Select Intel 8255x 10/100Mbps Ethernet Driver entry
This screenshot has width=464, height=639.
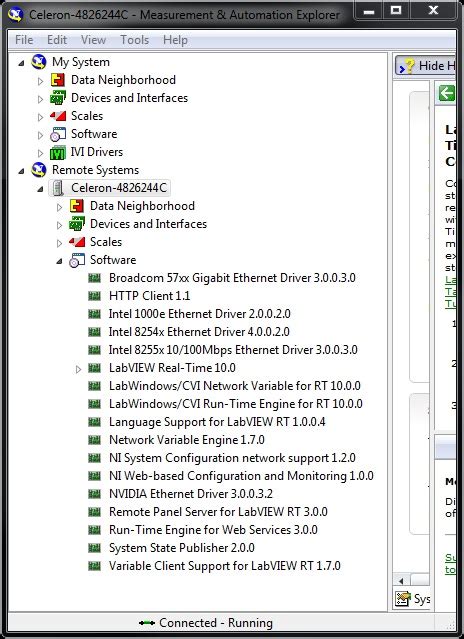233,350
